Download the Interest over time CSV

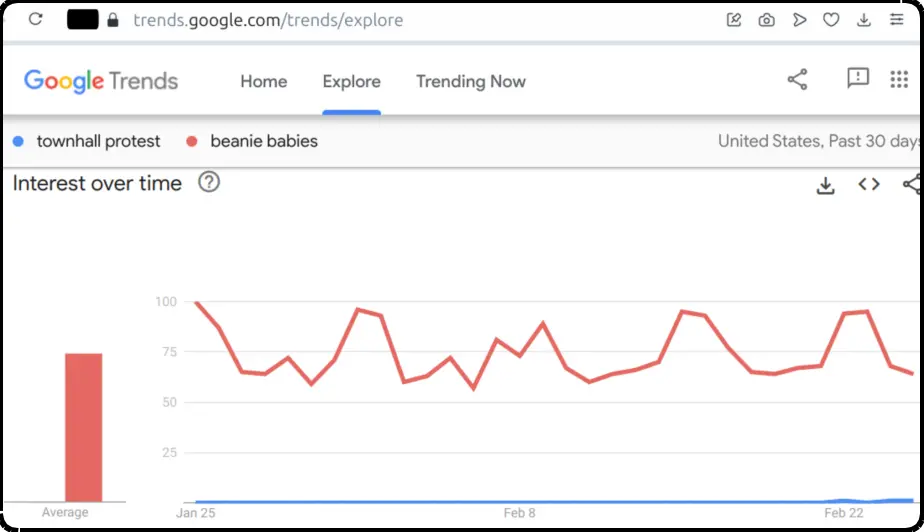pos(825,185)
